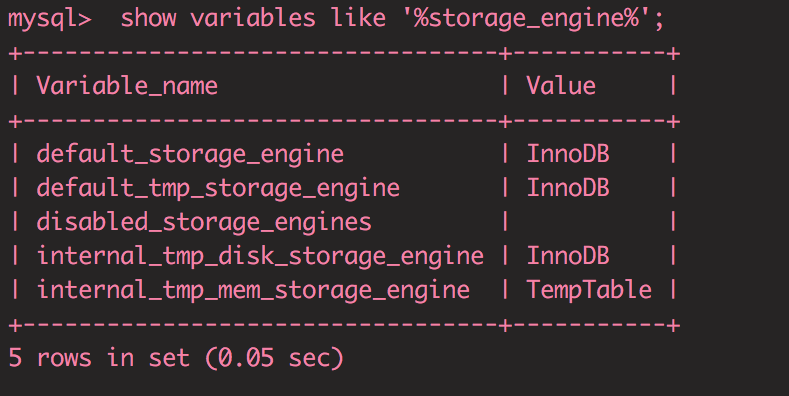
Task: Click InnoDB value of default_tmp_storage_engine
Action: [x=568, y=188]
